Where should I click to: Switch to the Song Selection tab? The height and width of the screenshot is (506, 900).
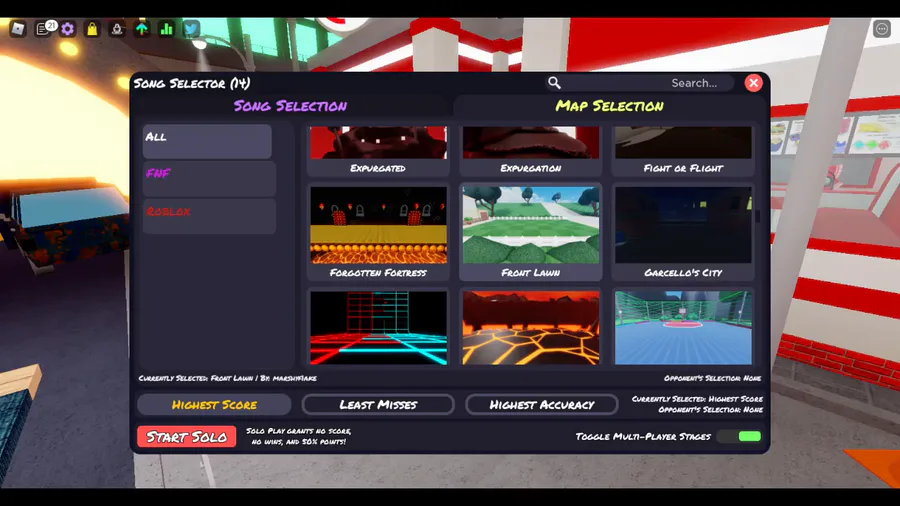[x=290, y=106]
